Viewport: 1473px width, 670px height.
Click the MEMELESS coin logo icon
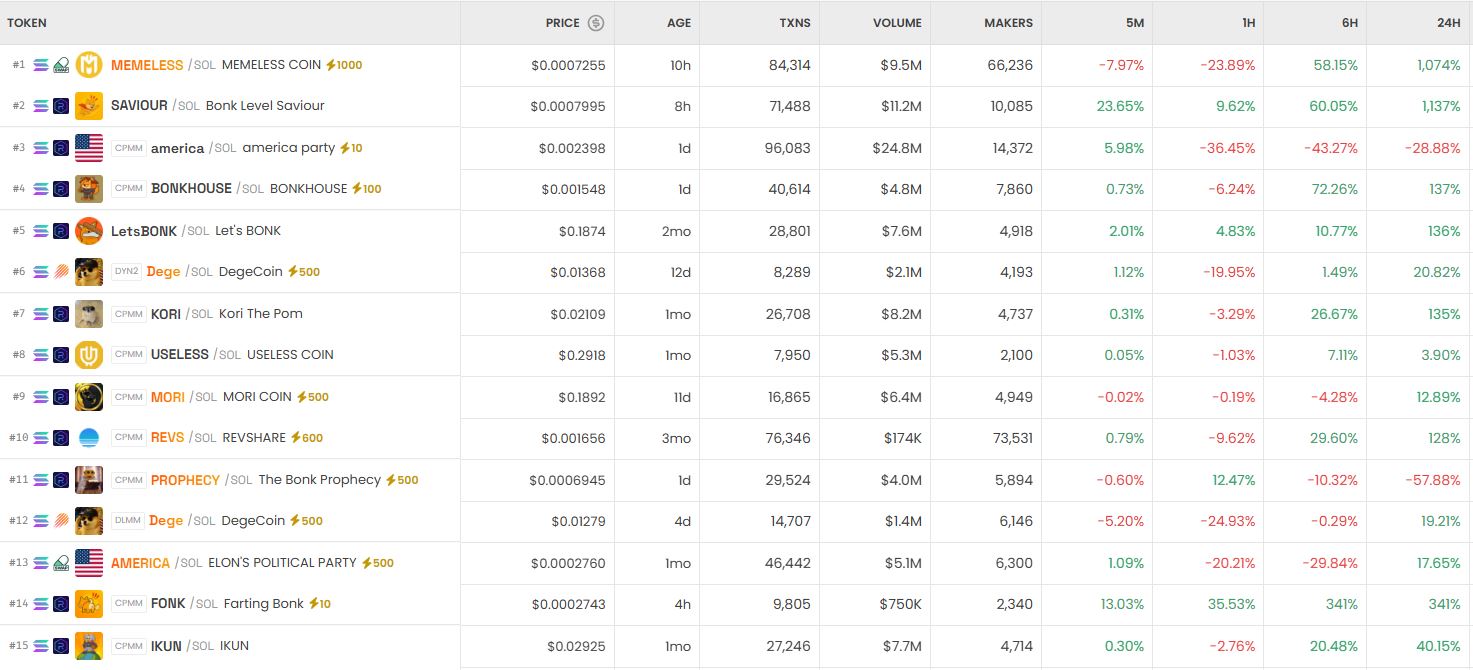pyautogui.click(x=89, y=65)
